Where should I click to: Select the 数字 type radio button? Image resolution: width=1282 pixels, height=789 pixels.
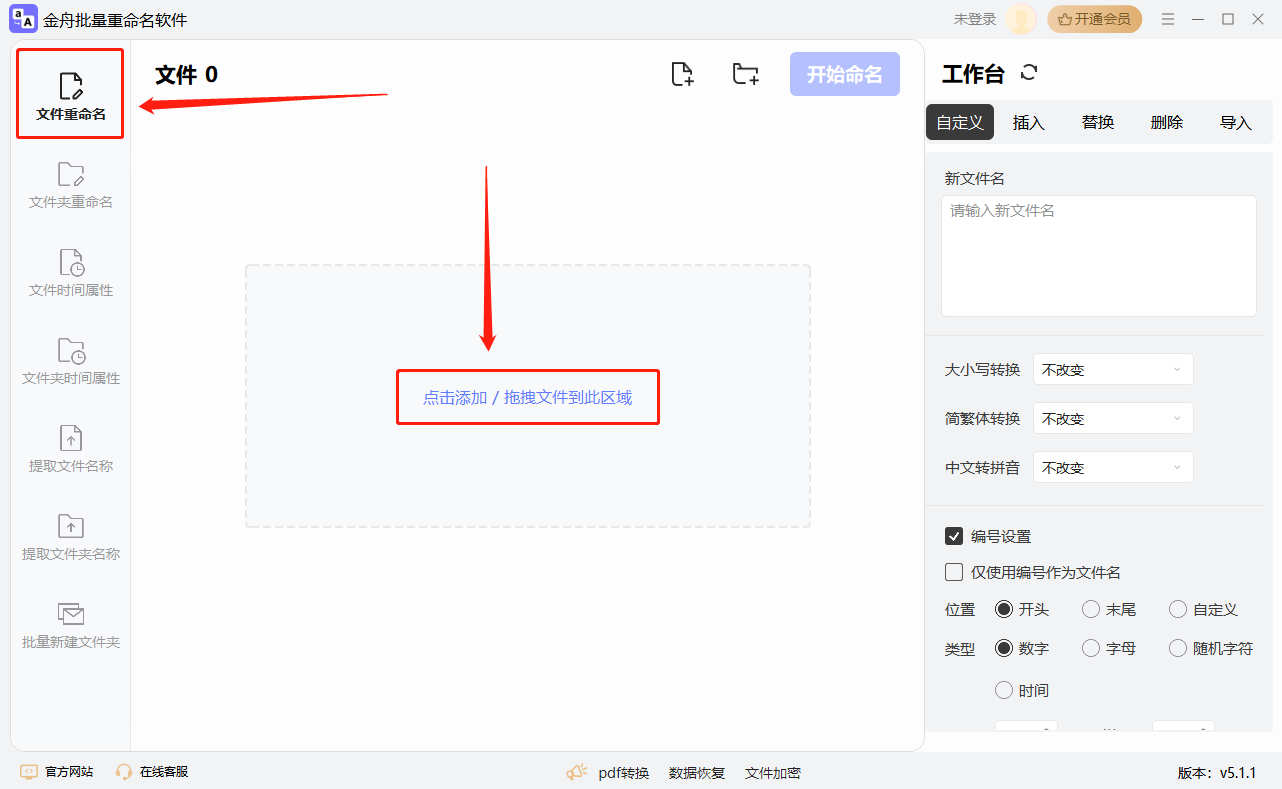pos(1004,648)
